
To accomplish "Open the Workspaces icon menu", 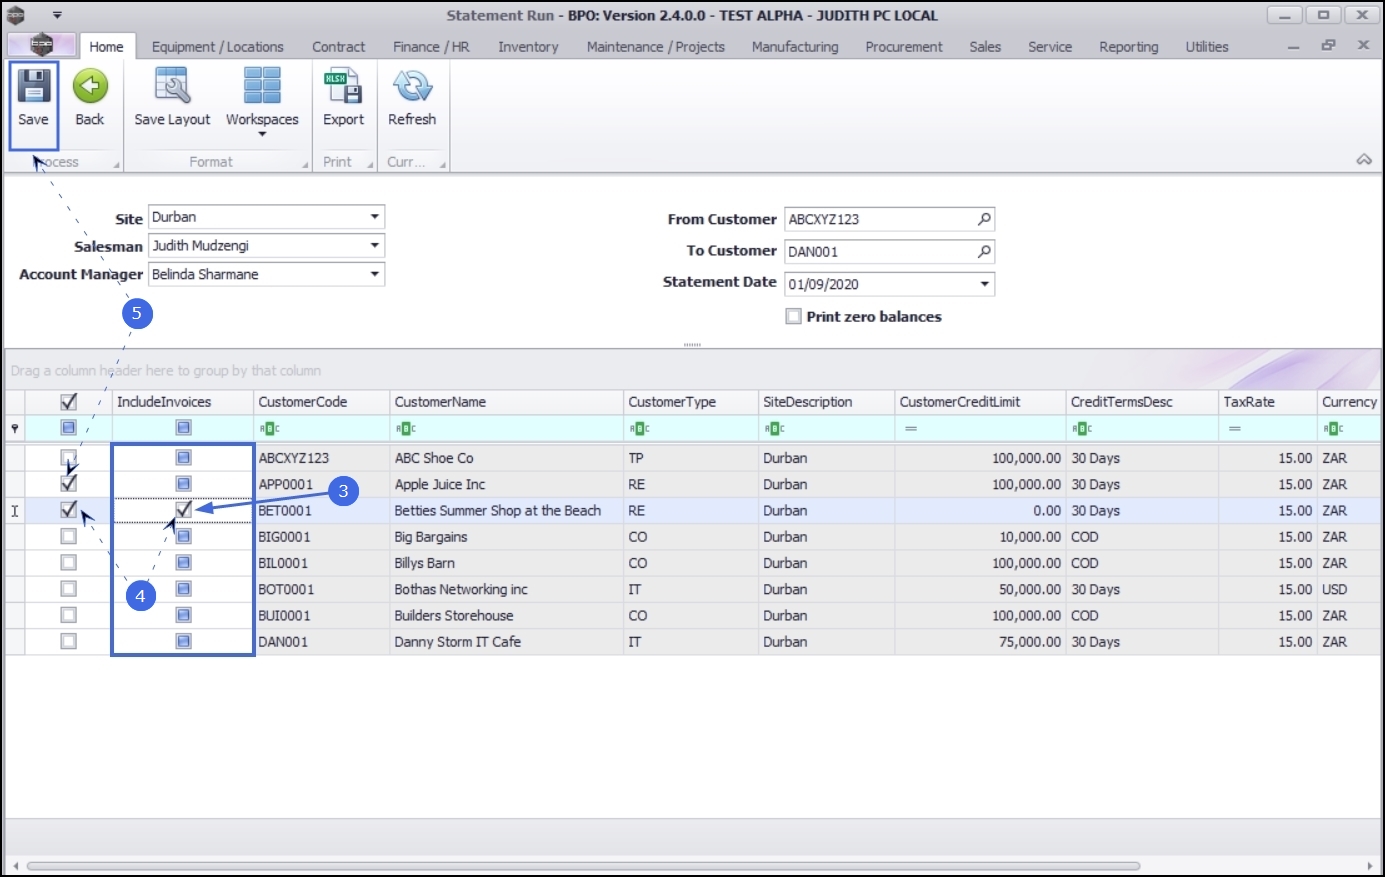I will click(x=262, y=88).
